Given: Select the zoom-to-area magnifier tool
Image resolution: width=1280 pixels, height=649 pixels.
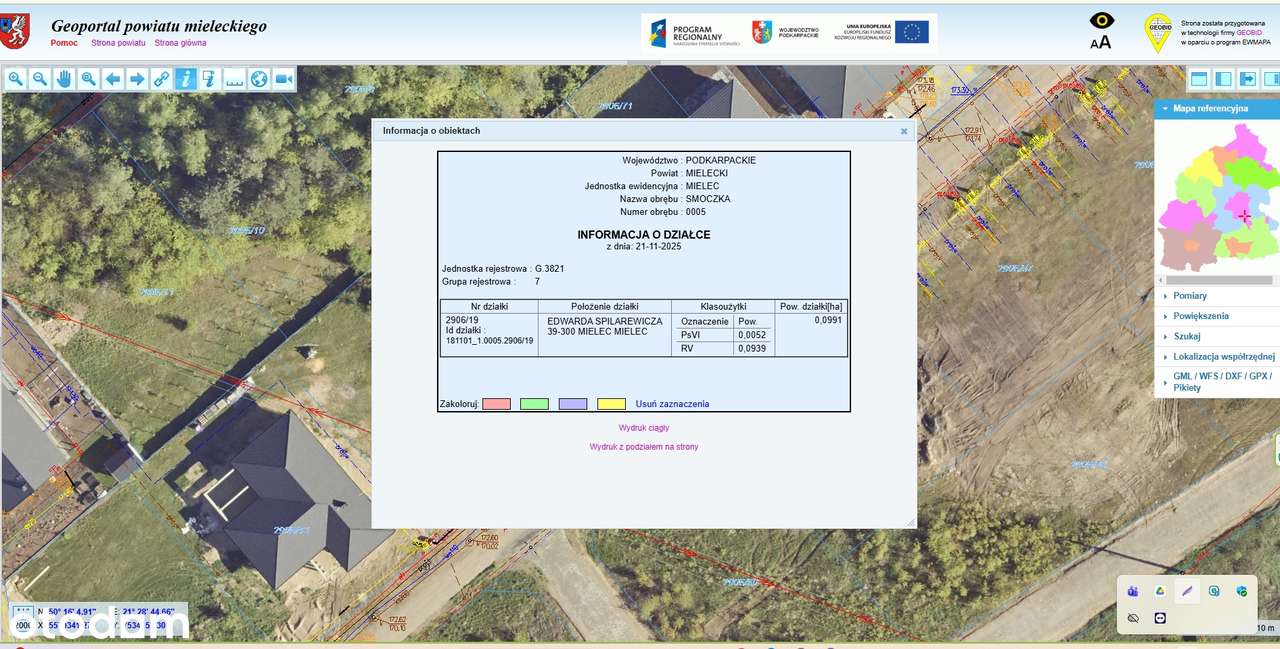Looking at the screenshot, I should click(89, 79).
